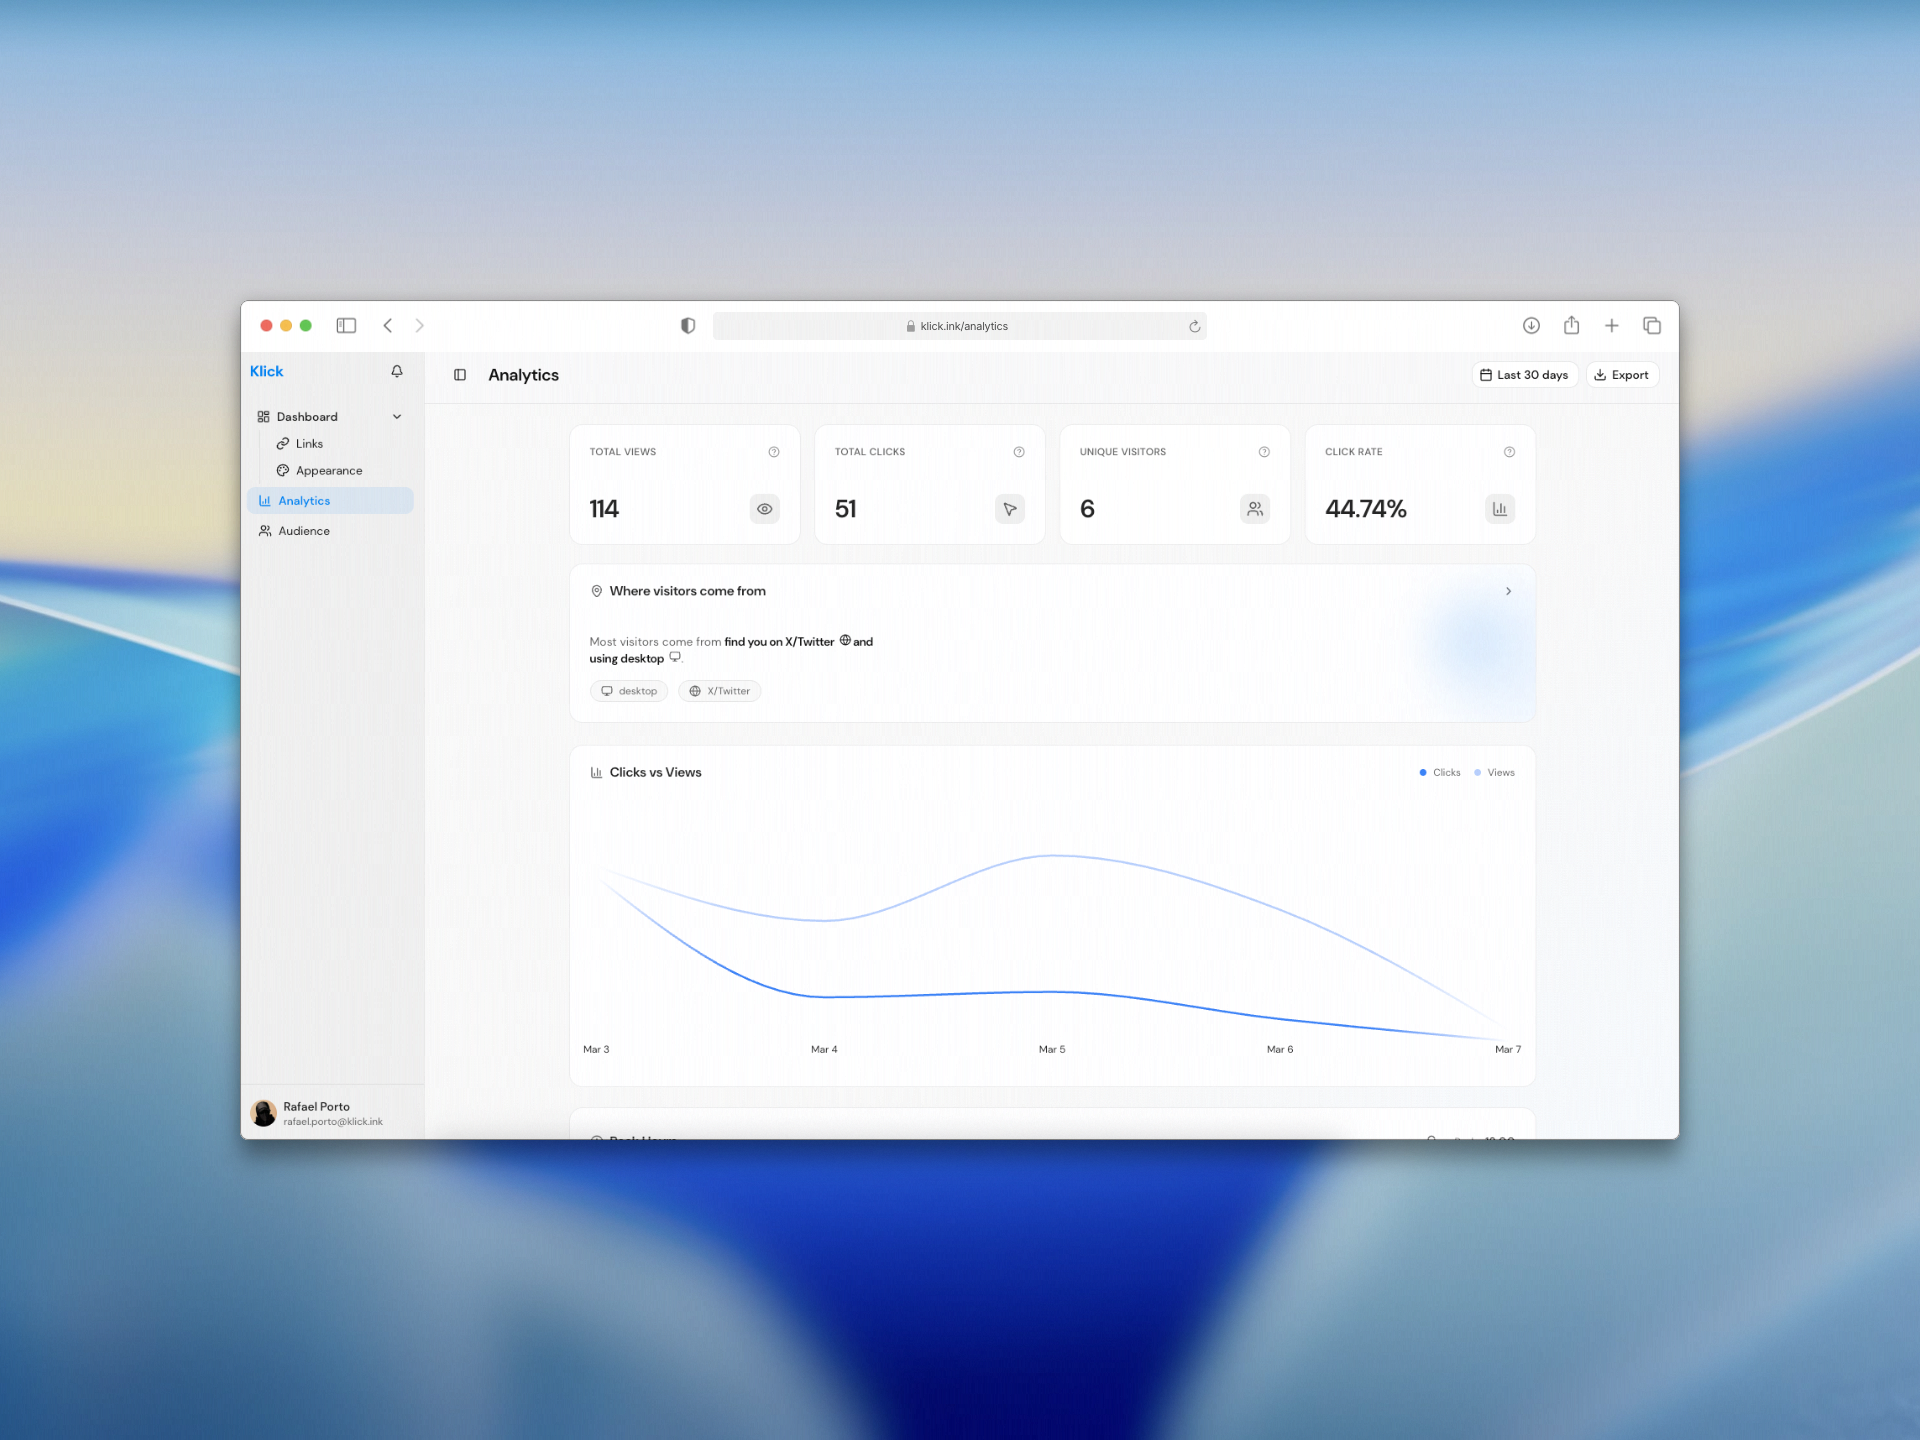Image resolution: width=1920 pixels, height=1440 pixels.
Task: Click the Click Rate chart icon
Action: coord(1500,509)
